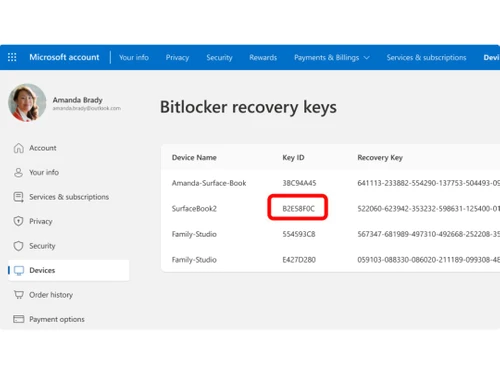Viewport: 500px width, 375px height.
Task: Open Your info in the left sidebar
Action: point(44,172)
